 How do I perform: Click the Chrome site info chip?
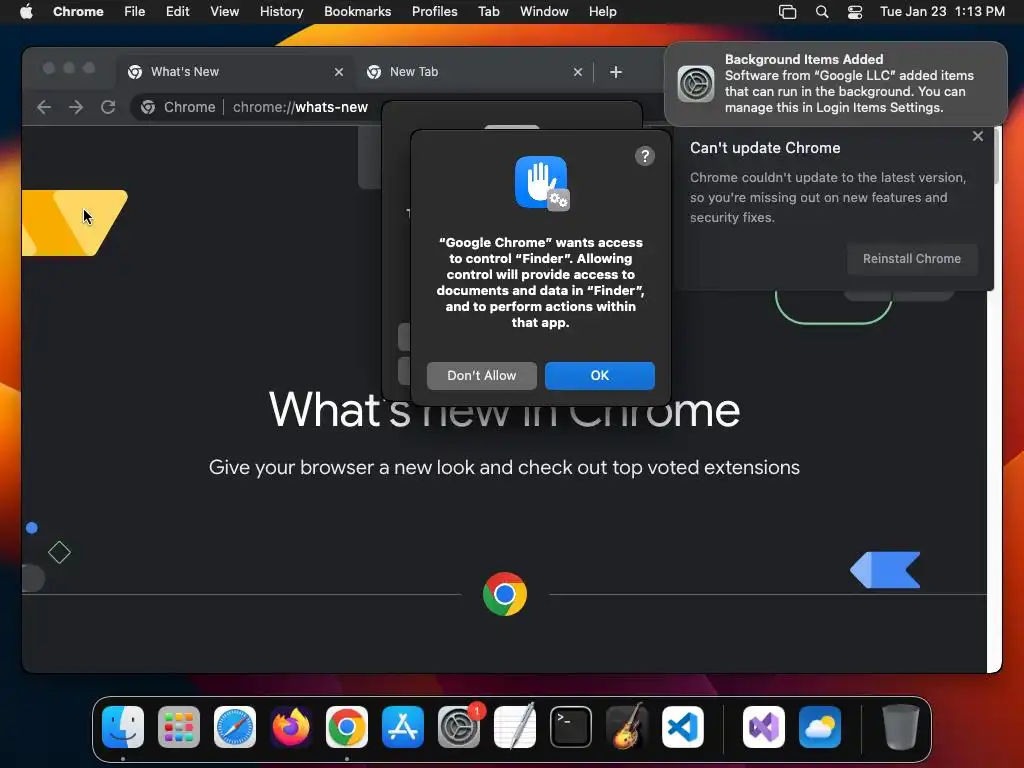178,107
